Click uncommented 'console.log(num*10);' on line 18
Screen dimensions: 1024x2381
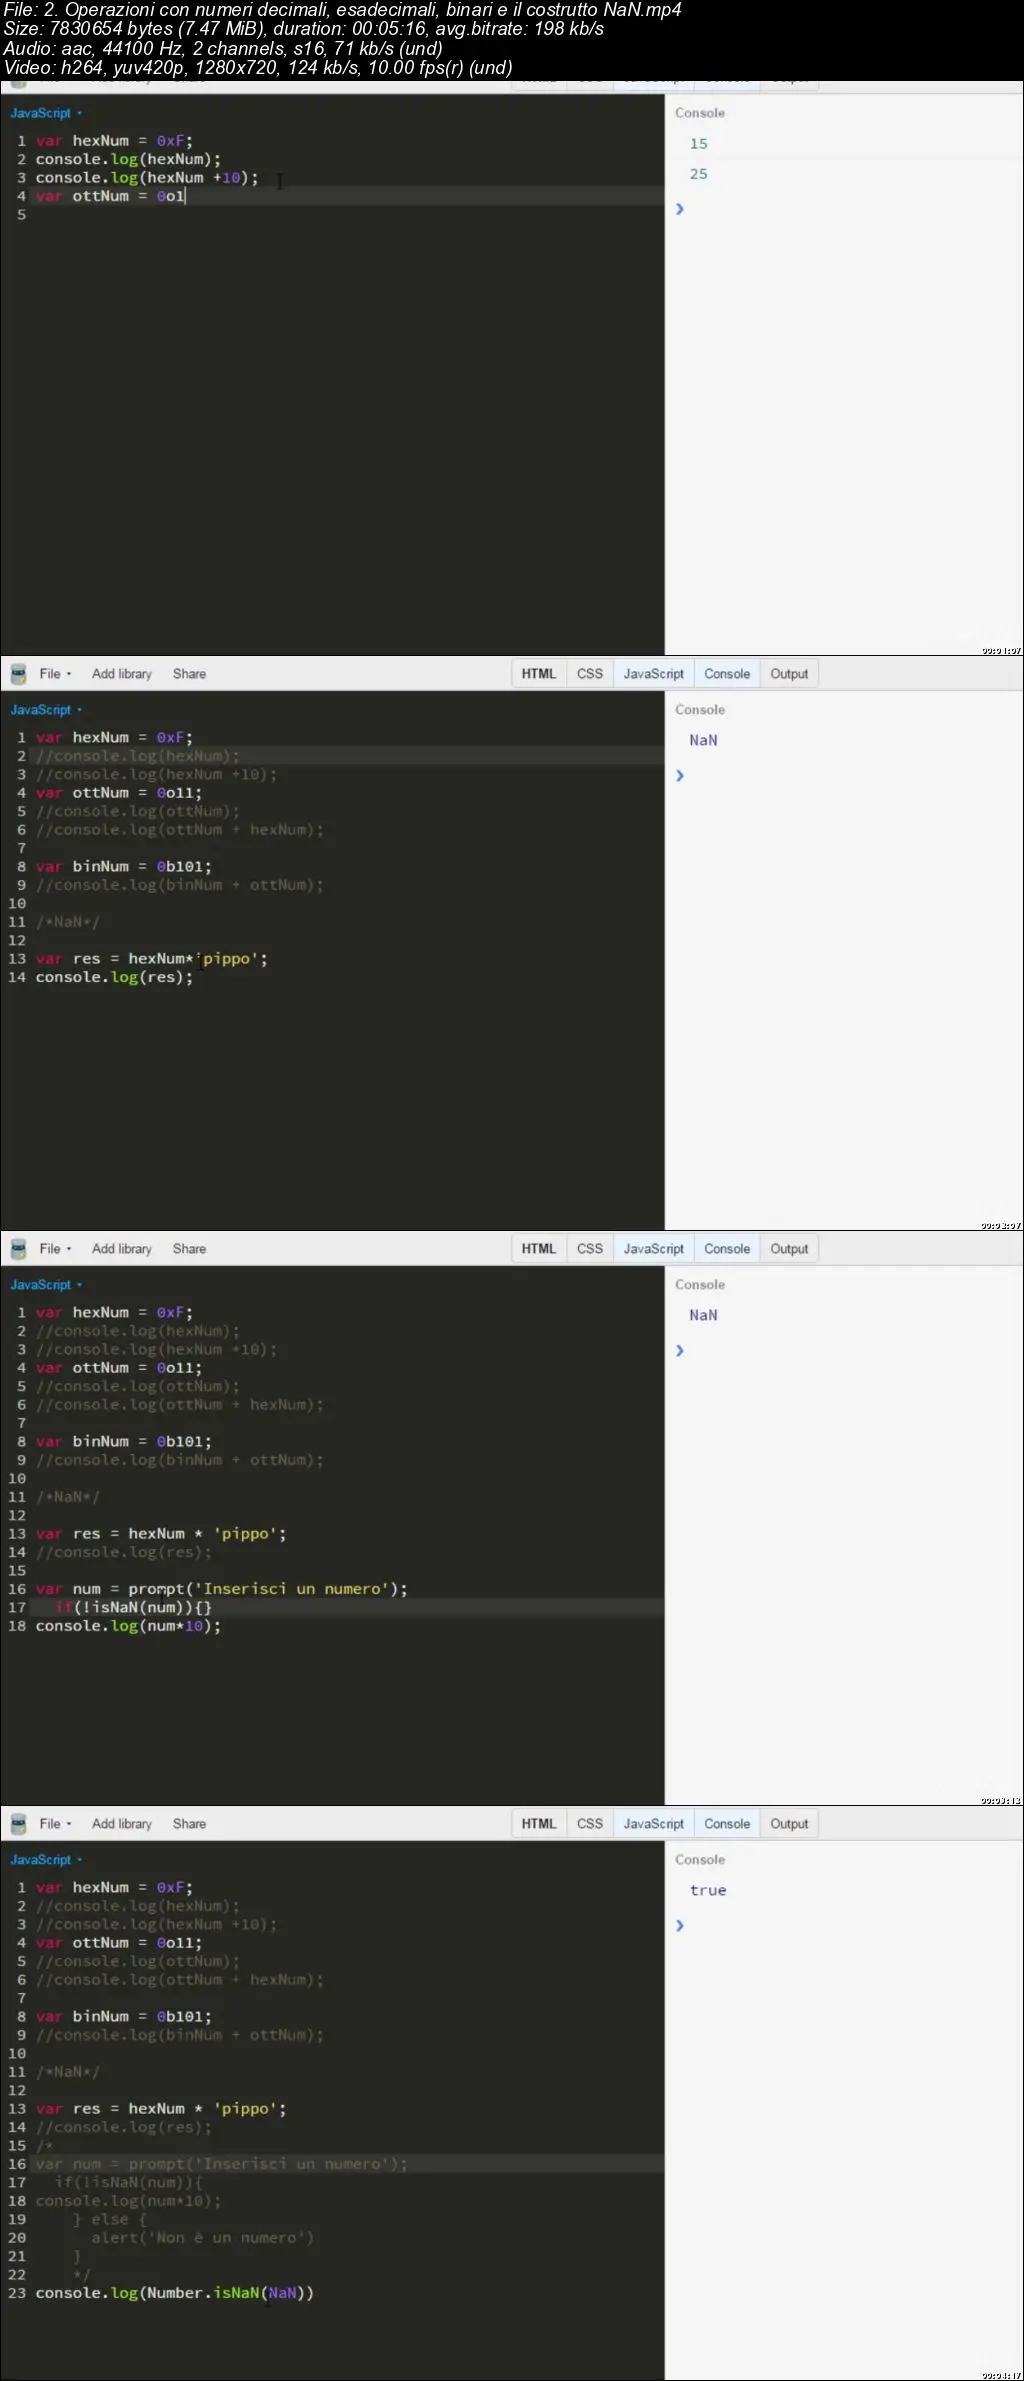tap(128, 1626)
